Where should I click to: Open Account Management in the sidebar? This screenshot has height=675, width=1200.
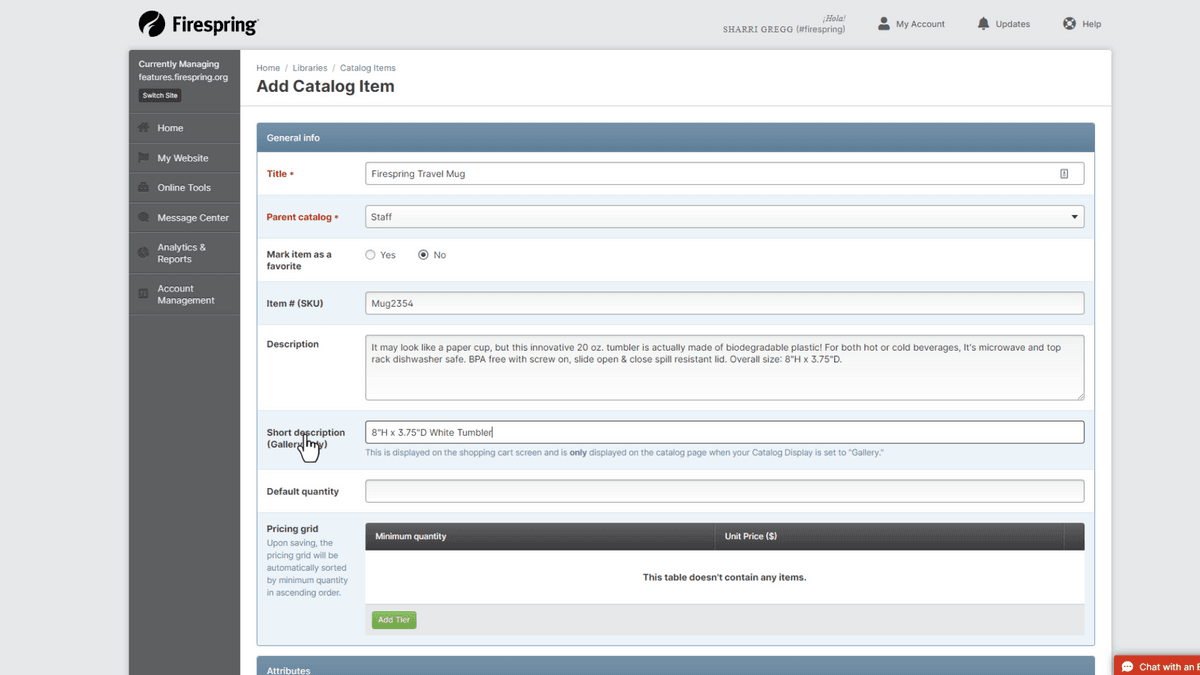click(x=185, y=294)
